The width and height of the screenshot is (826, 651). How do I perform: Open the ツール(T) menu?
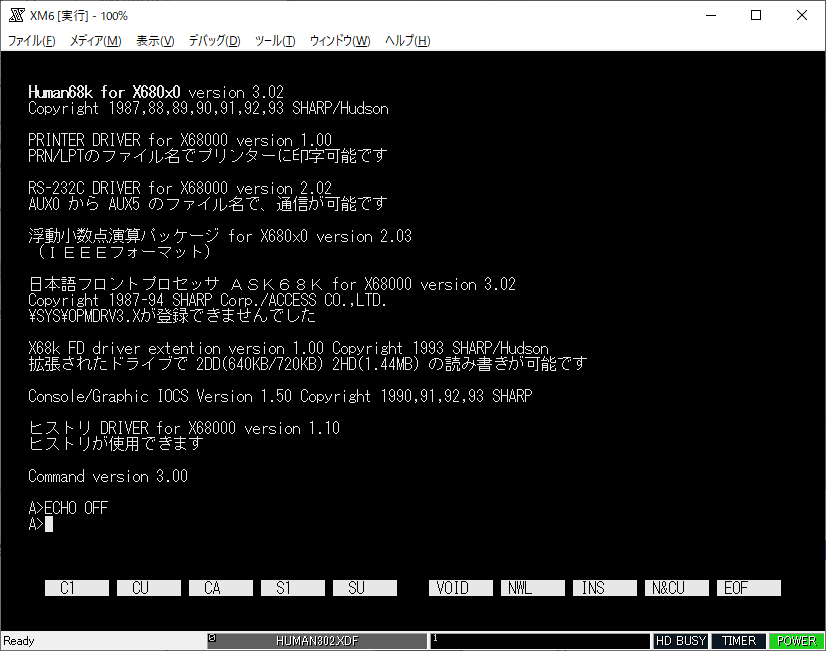[x=274, y=41]
